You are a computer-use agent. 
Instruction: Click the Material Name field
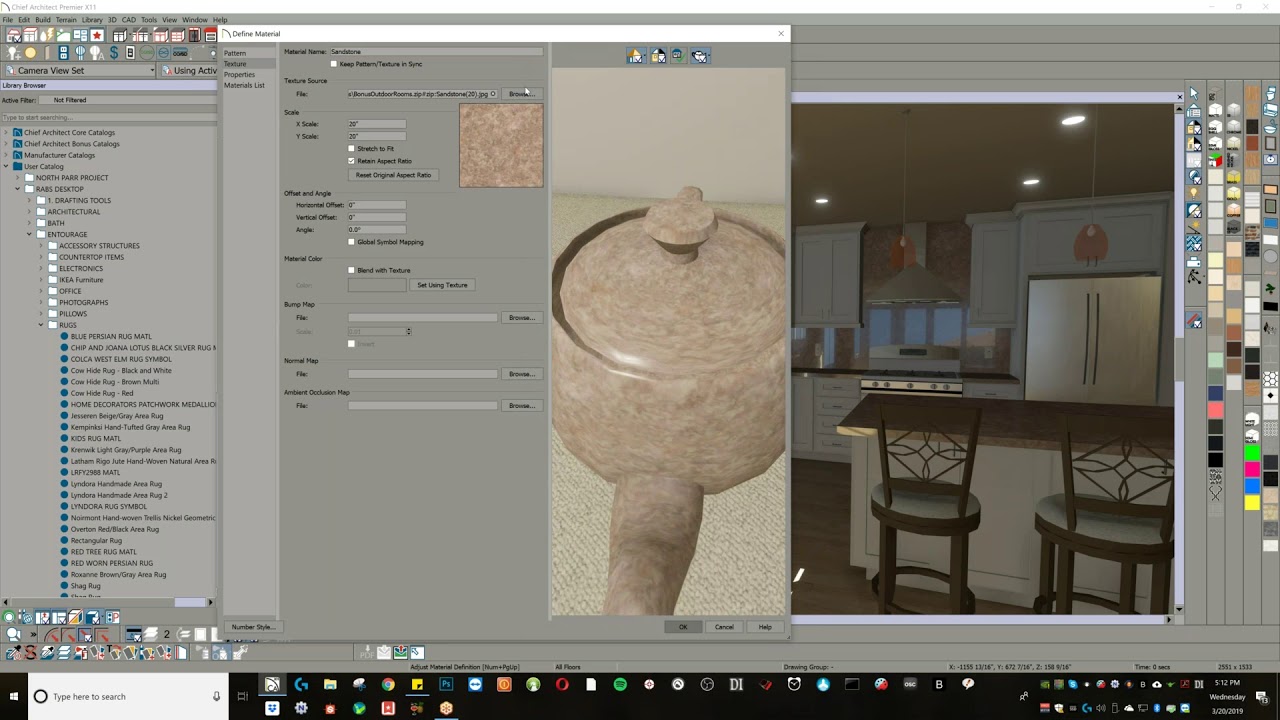(x=436, y=52)
